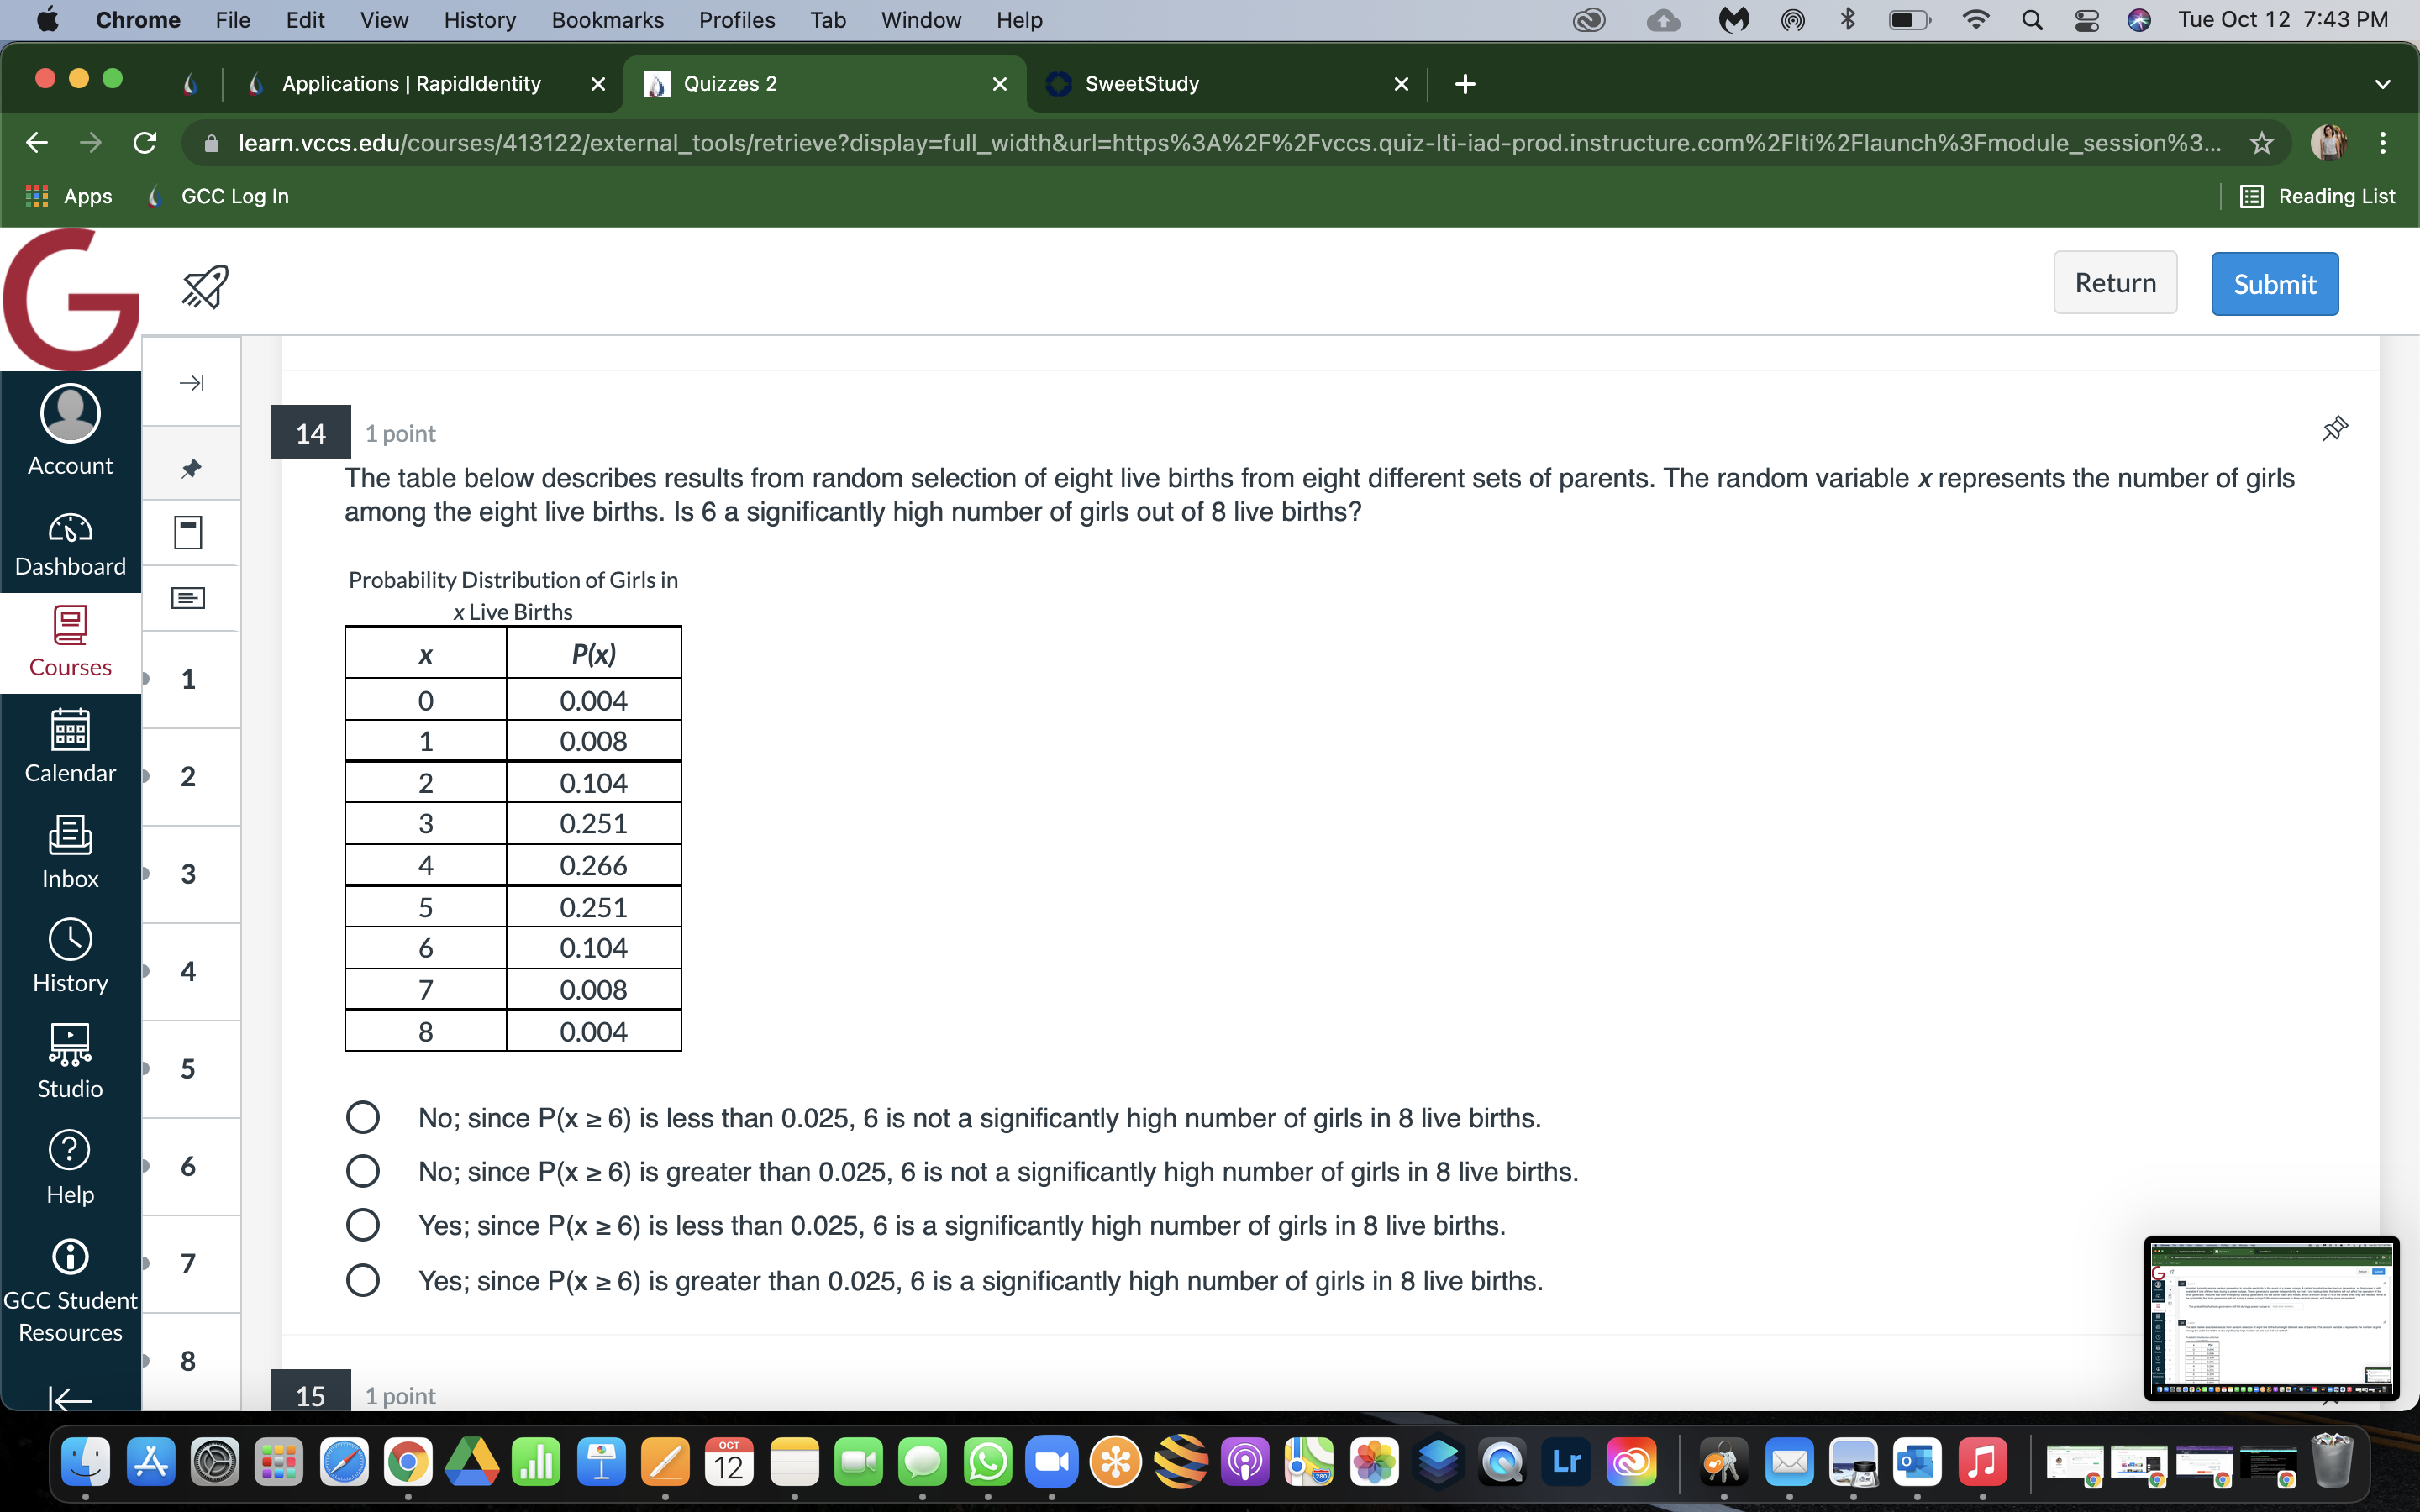Viewport: 2420px width, 1512px height.
Task: Open the Canvas Calendar
Action: [70, 747]
